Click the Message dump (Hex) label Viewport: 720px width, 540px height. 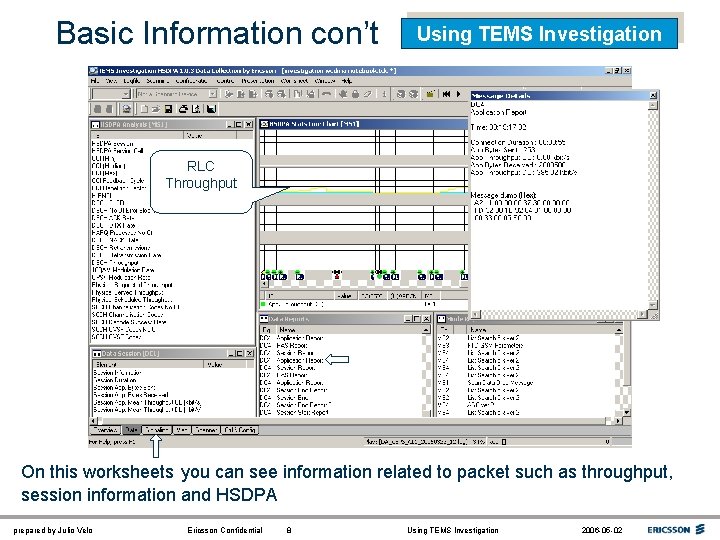point(503,195)
